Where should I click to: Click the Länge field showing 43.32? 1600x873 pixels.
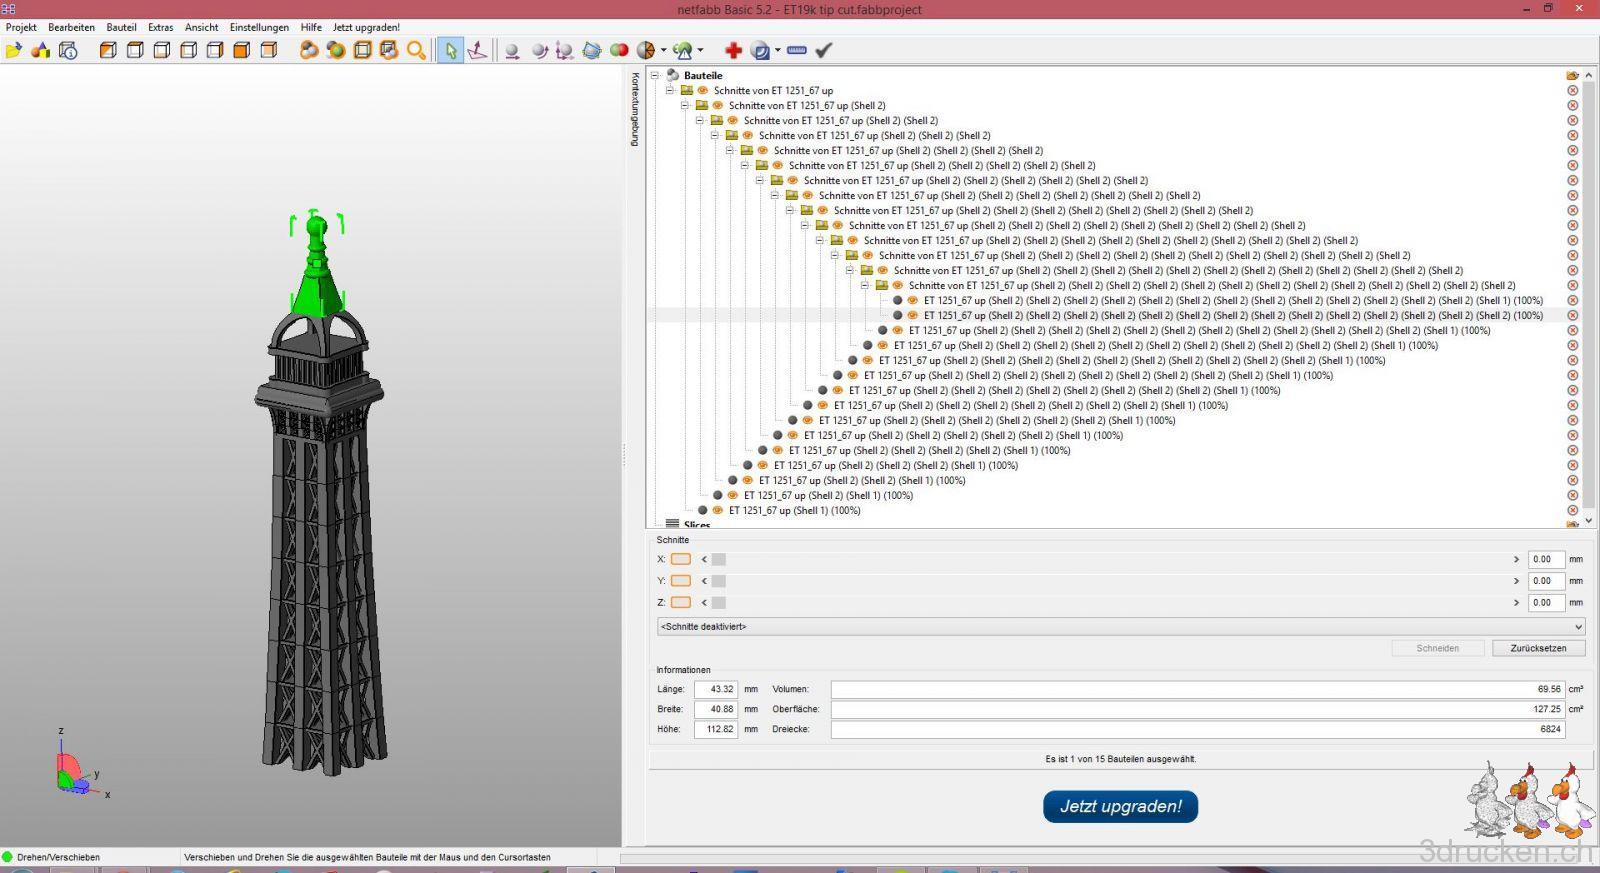click(x=716, y=689)
